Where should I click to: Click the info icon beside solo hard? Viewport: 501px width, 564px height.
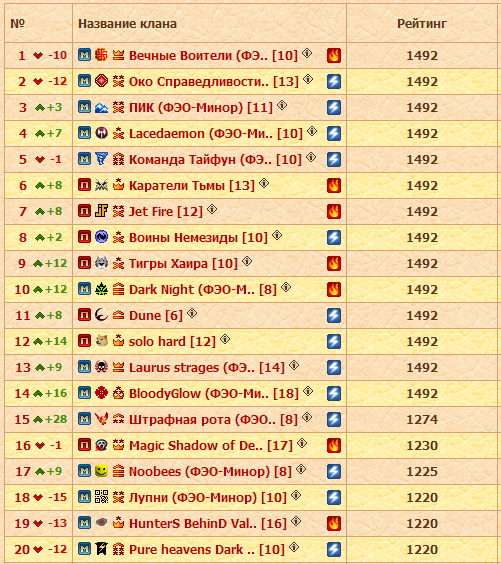(225, 339)
